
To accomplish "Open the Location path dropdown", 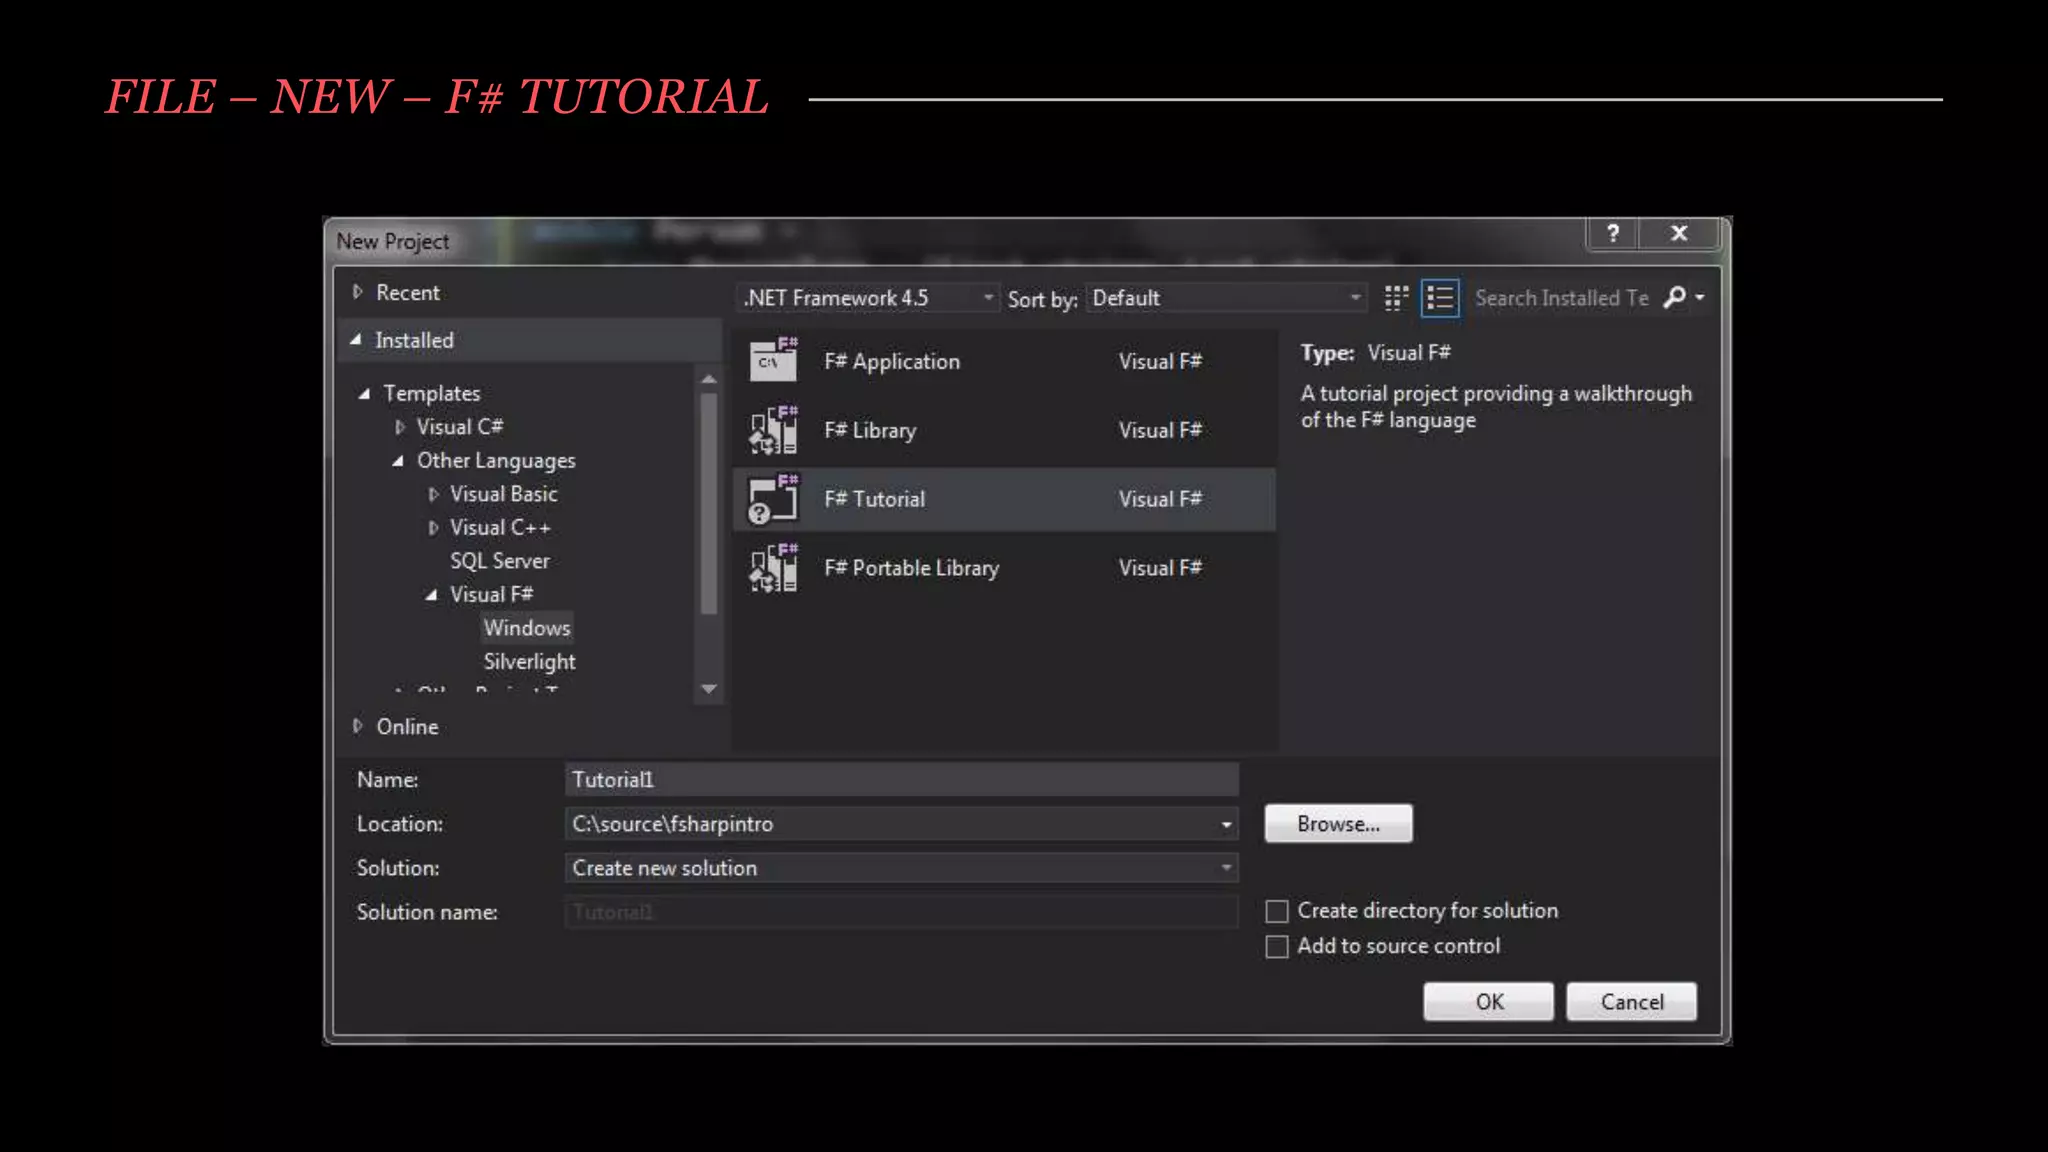I will click(1226, 824).
